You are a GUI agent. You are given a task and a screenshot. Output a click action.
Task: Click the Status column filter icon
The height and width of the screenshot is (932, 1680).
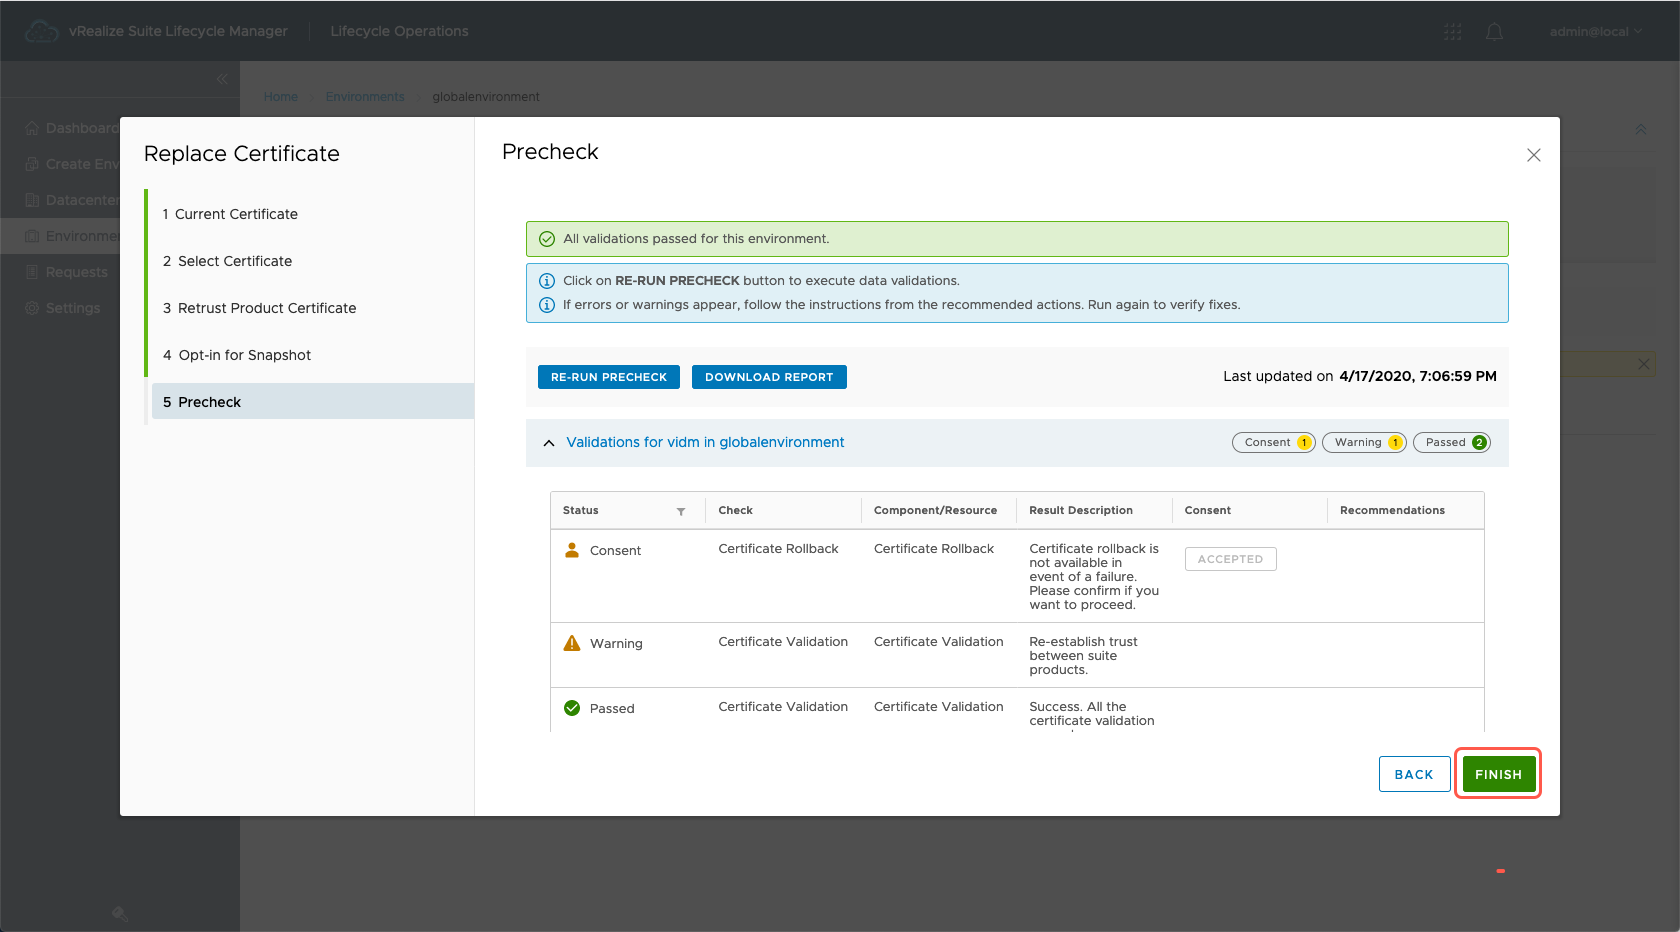pos(681,511)
